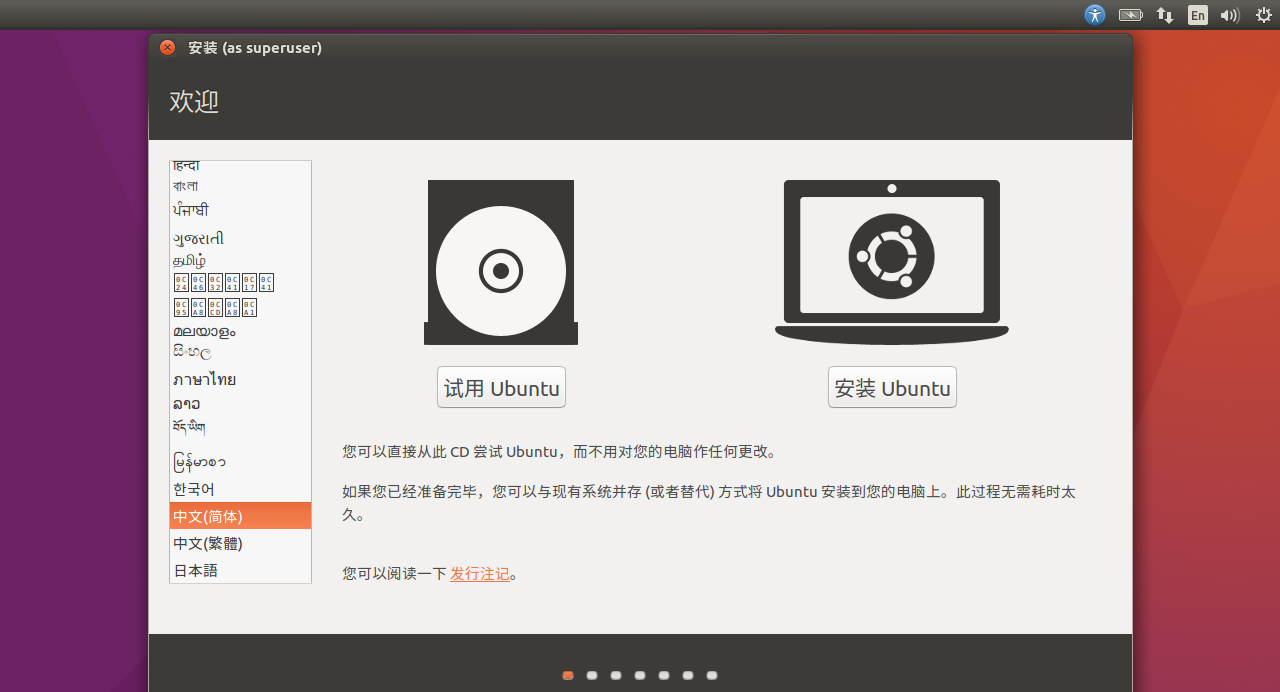1280x692 pixels.
Task: Click the battery status indicator
Action: pyautogui.click(x=1130, y=15)
